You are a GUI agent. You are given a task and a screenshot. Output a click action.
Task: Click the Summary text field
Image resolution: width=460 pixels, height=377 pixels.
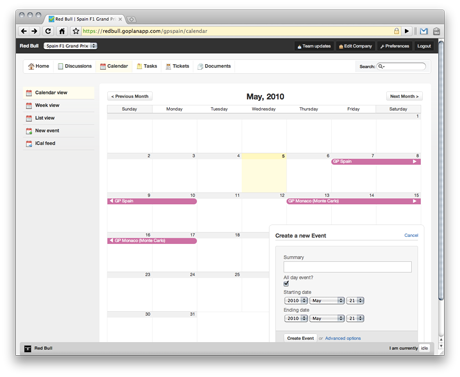tap(347, 267)
